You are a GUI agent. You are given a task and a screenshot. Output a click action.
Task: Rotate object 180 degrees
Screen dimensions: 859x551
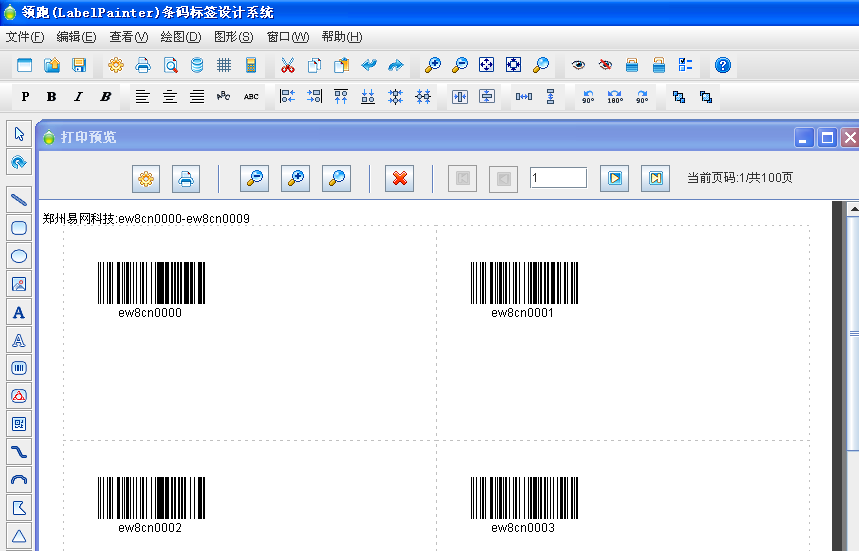click(x=615, y=97)
